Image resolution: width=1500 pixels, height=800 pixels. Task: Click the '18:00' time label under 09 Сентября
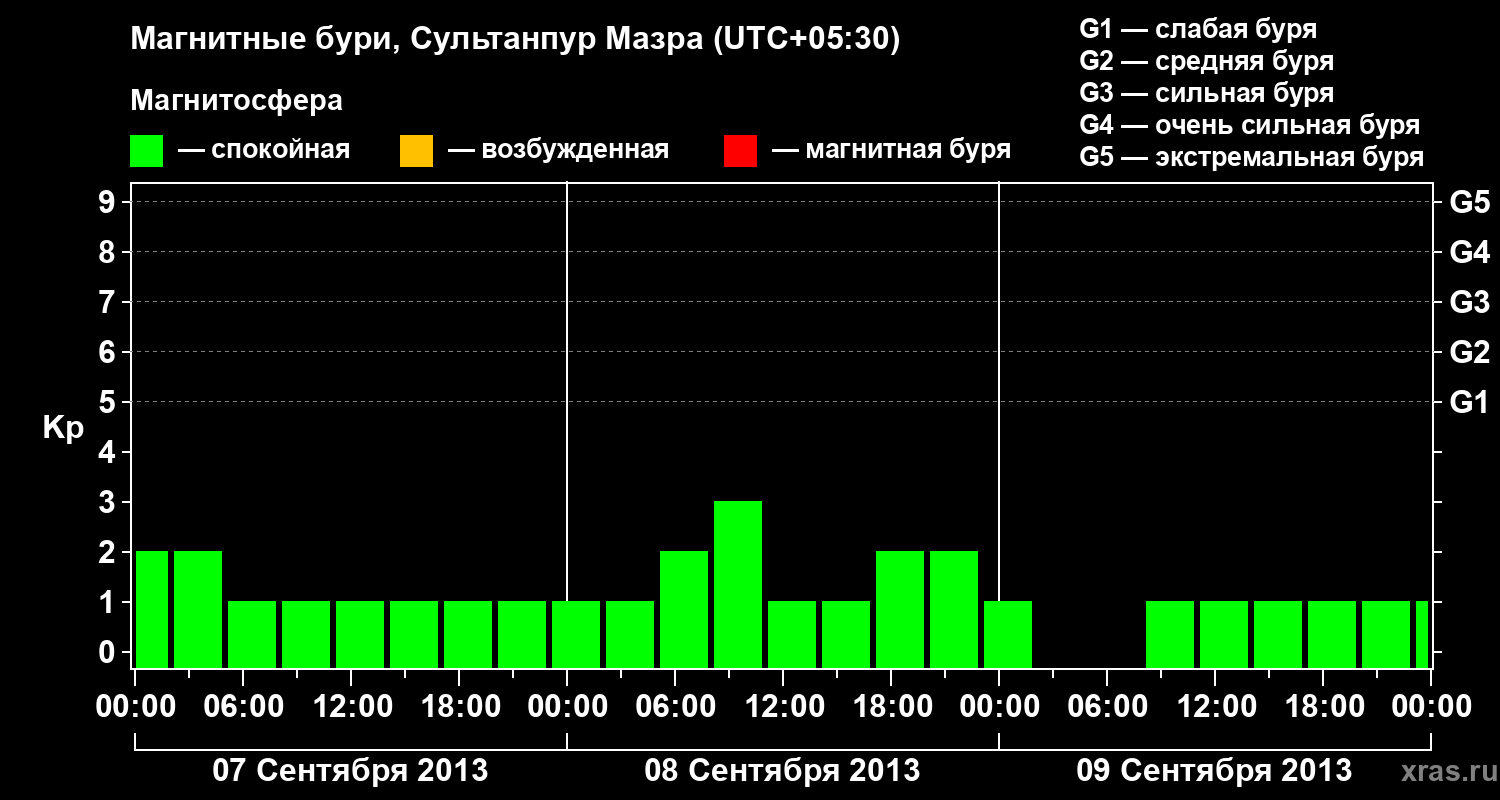coord(1323,706)
